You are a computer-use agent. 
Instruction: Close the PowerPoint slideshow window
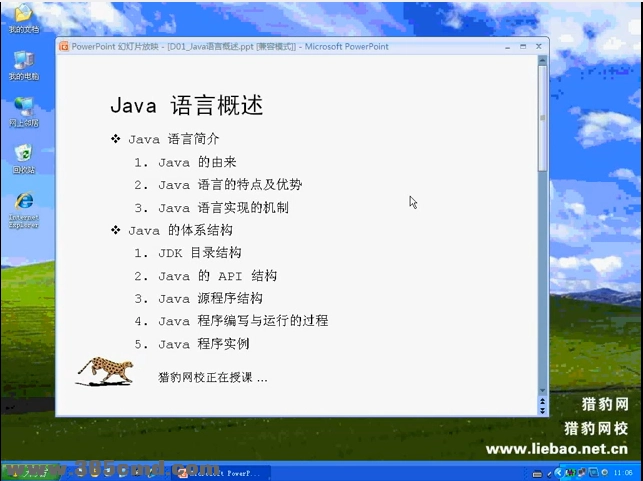coord(539,46)
